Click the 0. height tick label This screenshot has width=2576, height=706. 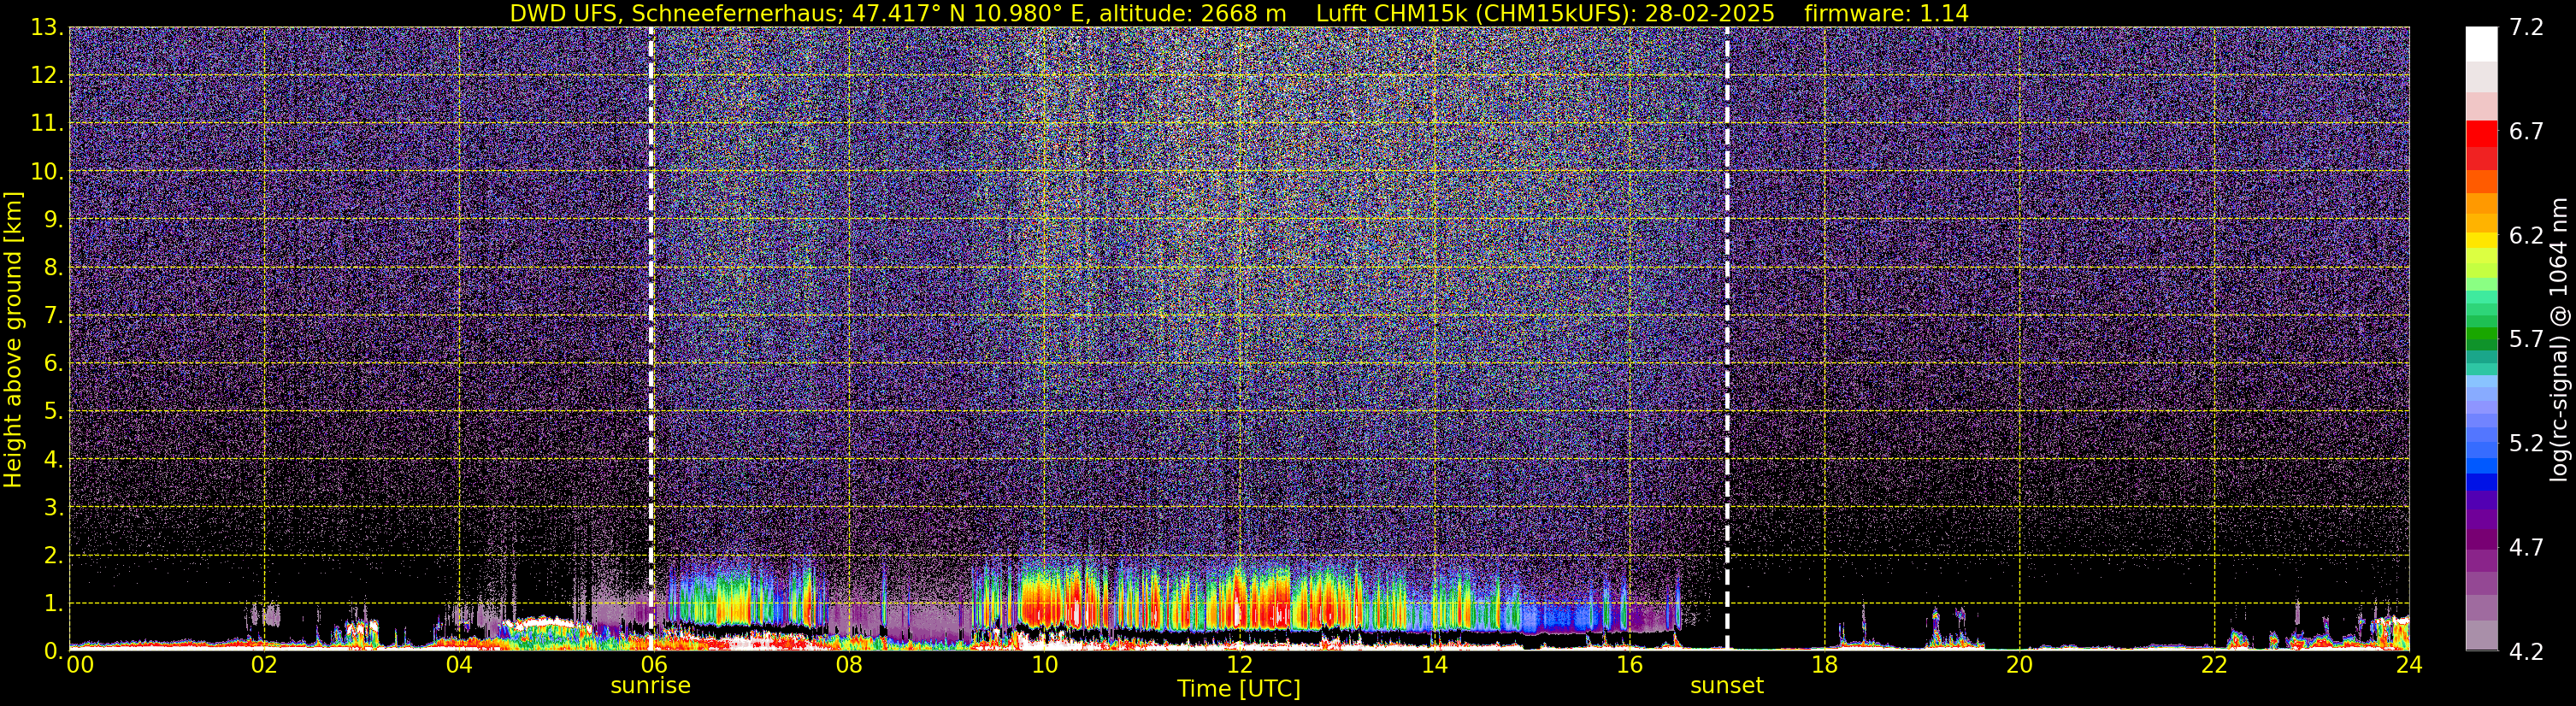pyautogui.click(x=53, y=651)
